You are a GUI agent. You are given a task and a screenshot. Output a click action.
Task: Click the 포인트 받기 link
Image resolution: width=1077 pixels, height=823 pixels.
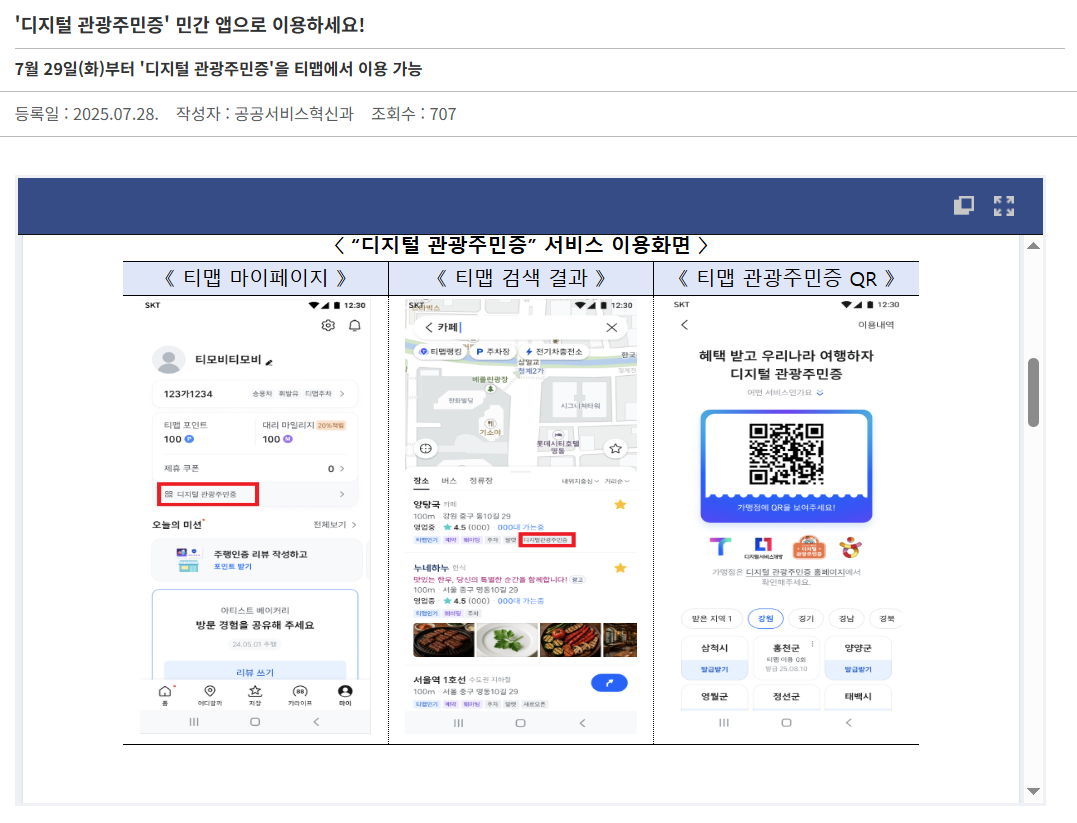[x=233, y=567]
